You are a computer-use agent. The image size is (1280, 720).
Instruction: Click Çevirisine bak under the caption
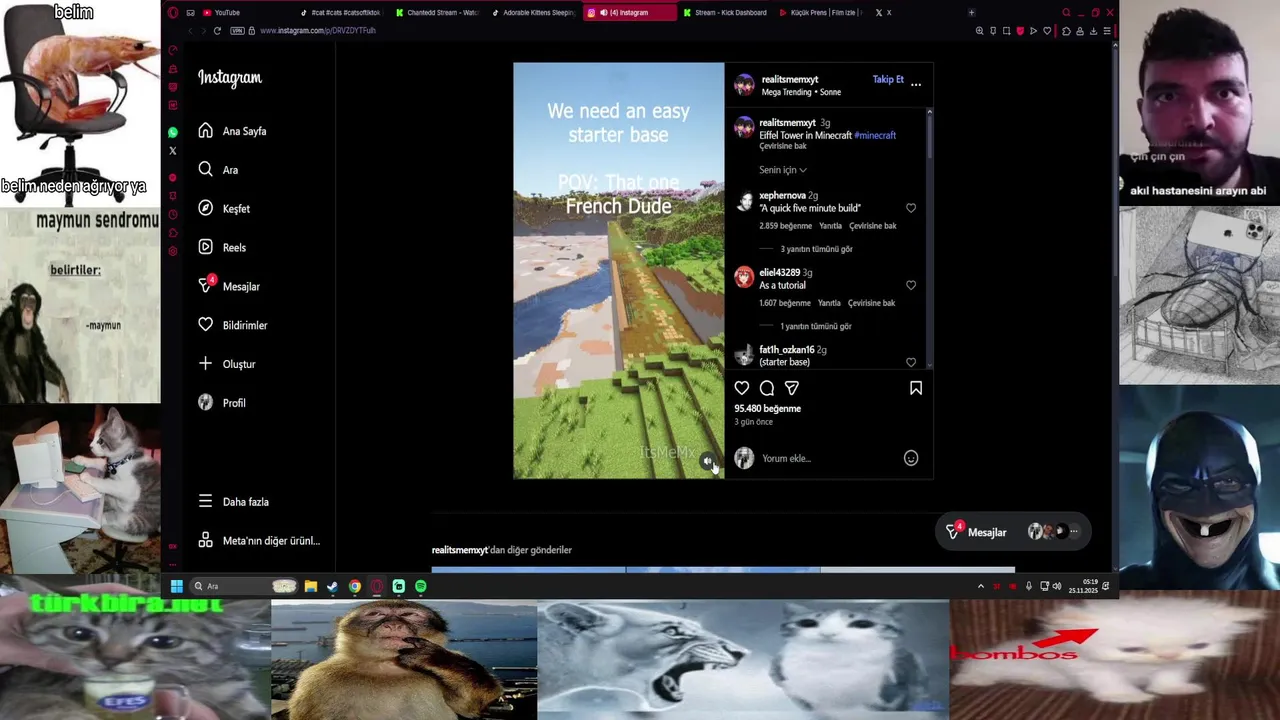783,146
